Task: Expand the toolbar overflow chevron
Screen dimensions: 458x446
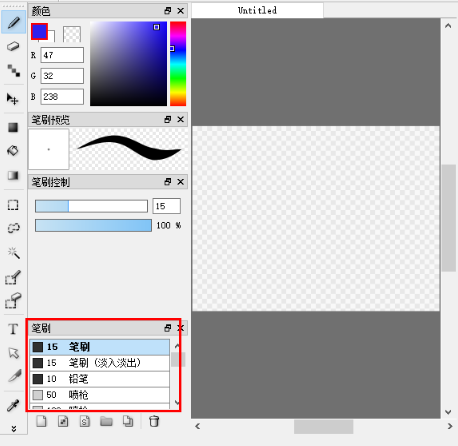Action: tap(14, 429)
